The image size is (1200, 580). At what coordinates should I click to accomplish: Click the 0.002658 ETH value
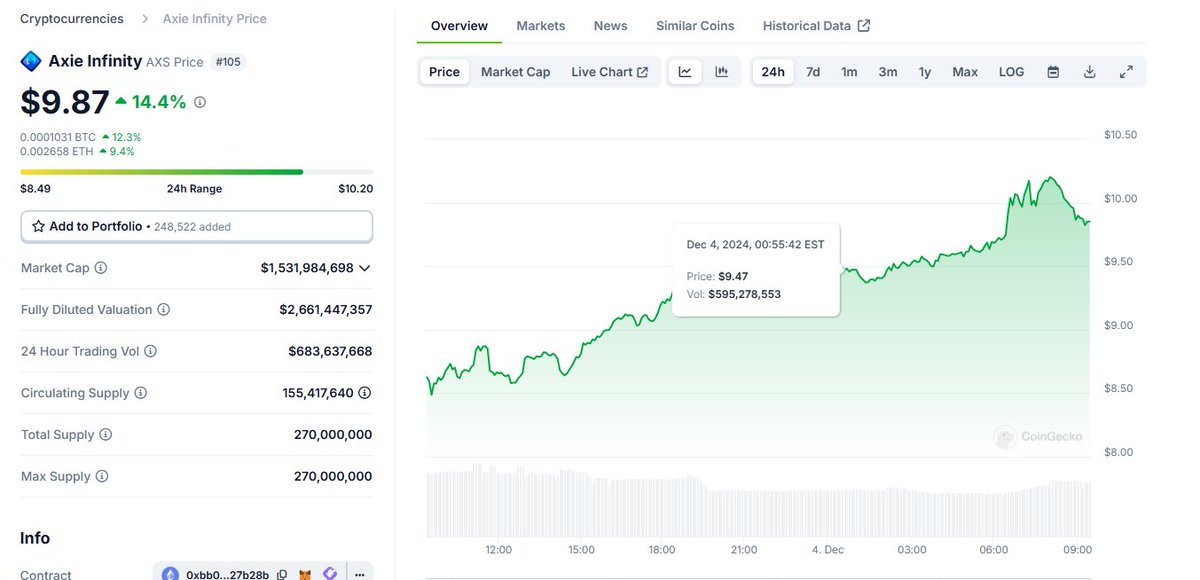coord(56,152)
